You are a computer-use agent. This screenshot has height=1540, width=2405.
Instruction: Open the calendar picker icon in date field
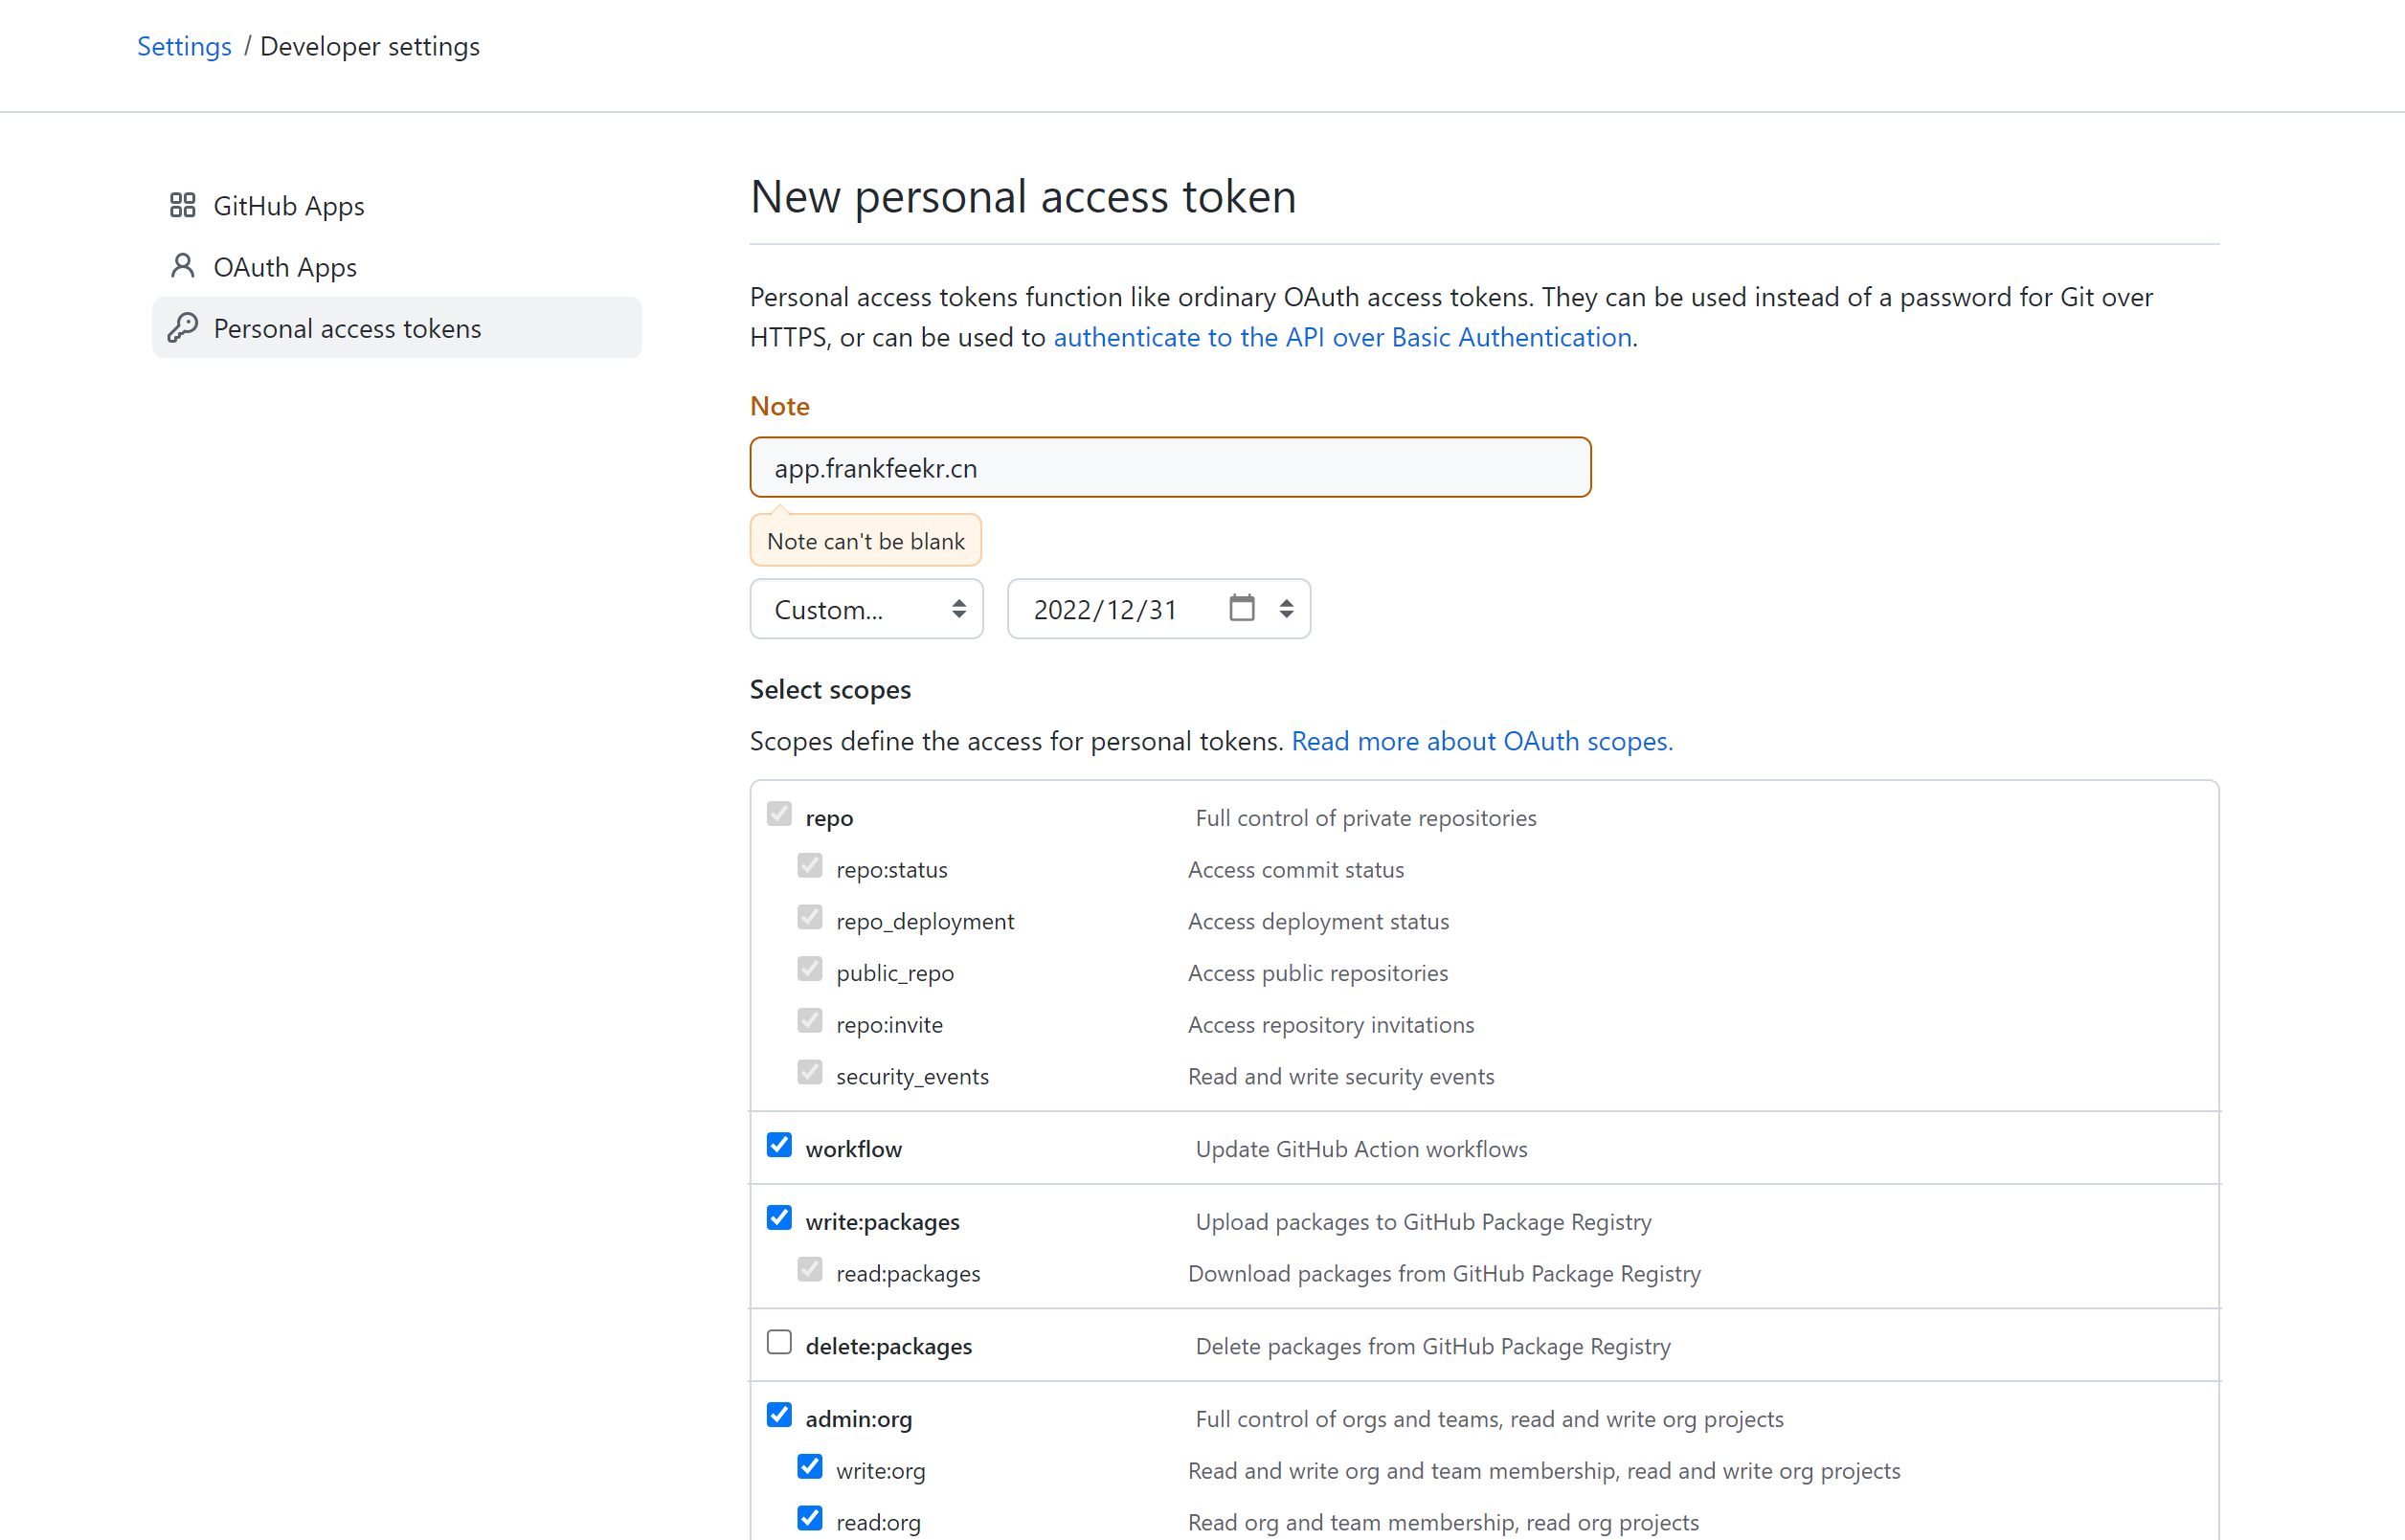click(x=1242, y=608)
